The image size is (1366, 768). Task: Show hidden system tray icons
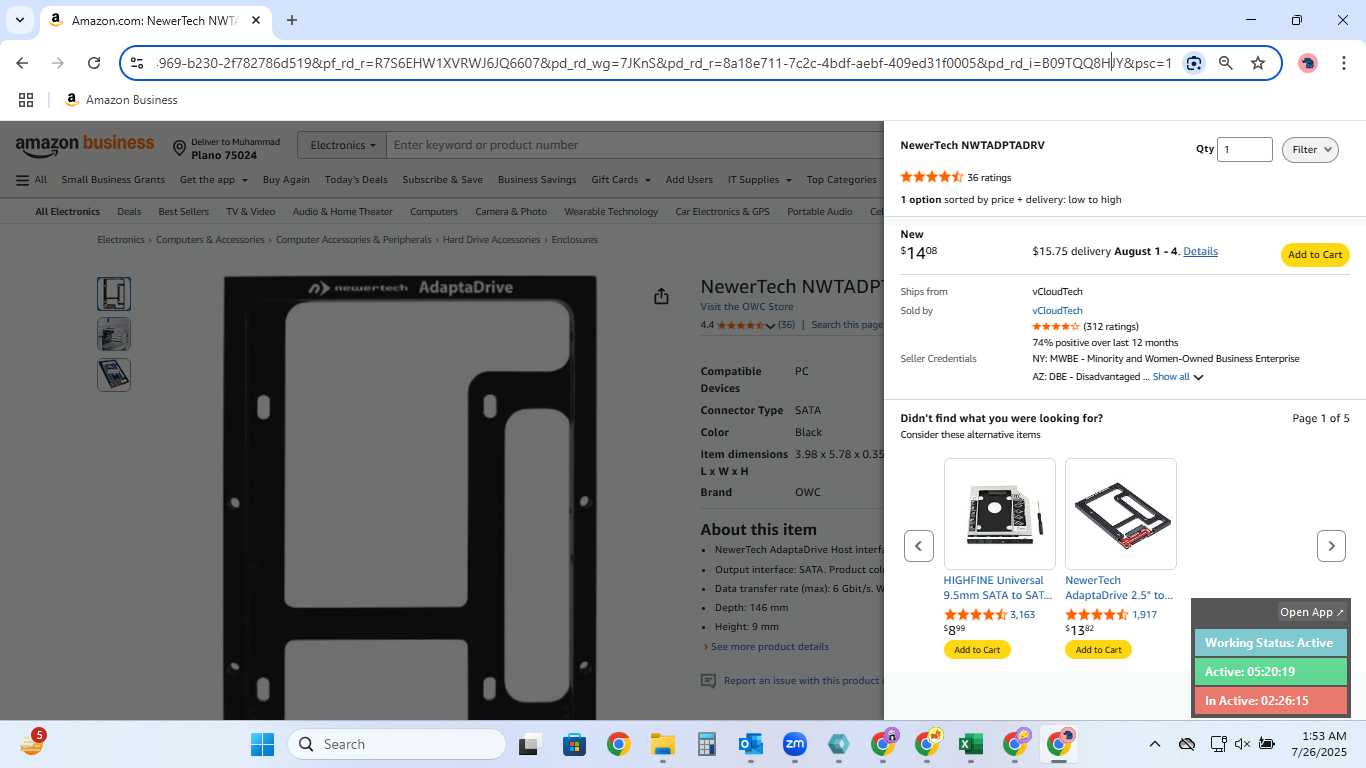(x=1155, y=744)
